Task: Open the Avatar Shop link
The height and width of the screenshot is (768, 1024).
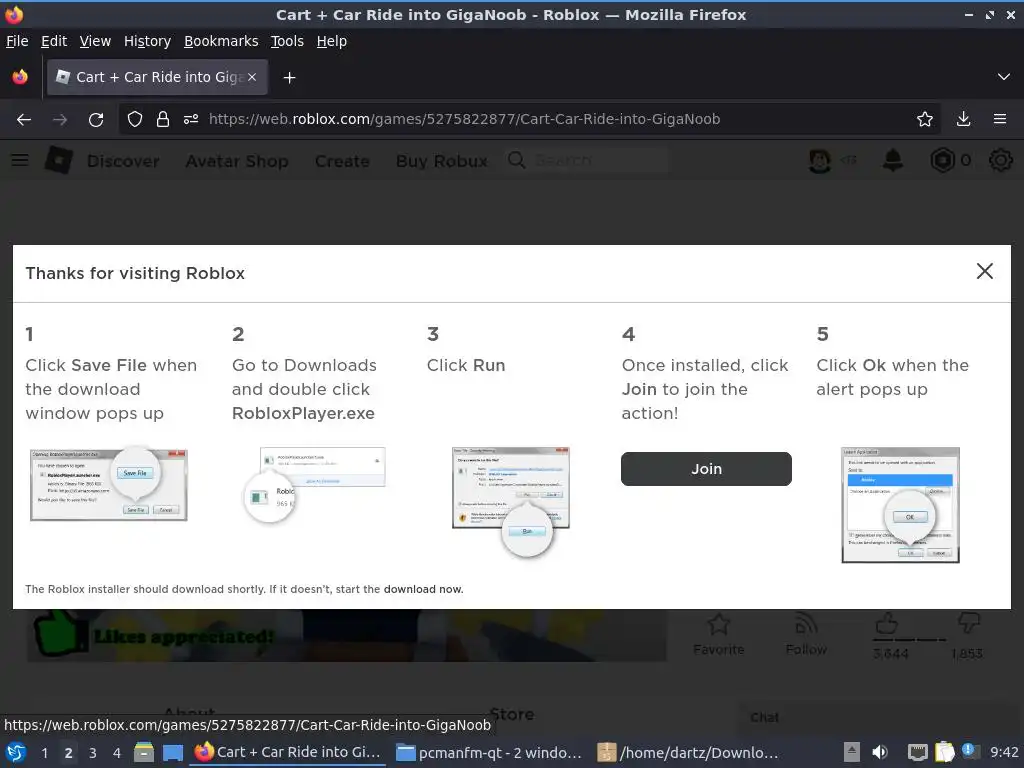Action: [x=237, y=161]
